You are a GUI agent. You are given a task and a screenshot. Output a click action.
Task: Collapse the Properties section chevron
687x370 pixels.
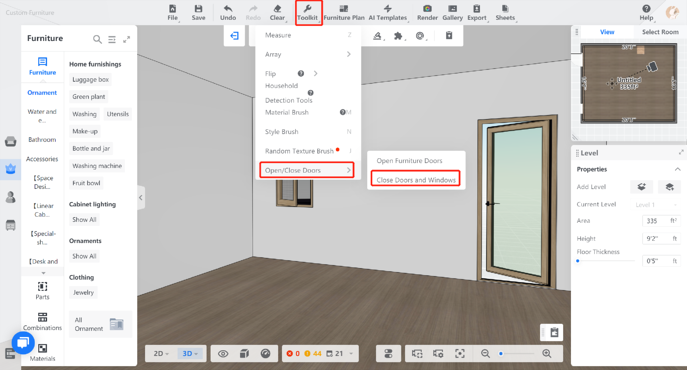pyautogui.click(x=678, y=169)
